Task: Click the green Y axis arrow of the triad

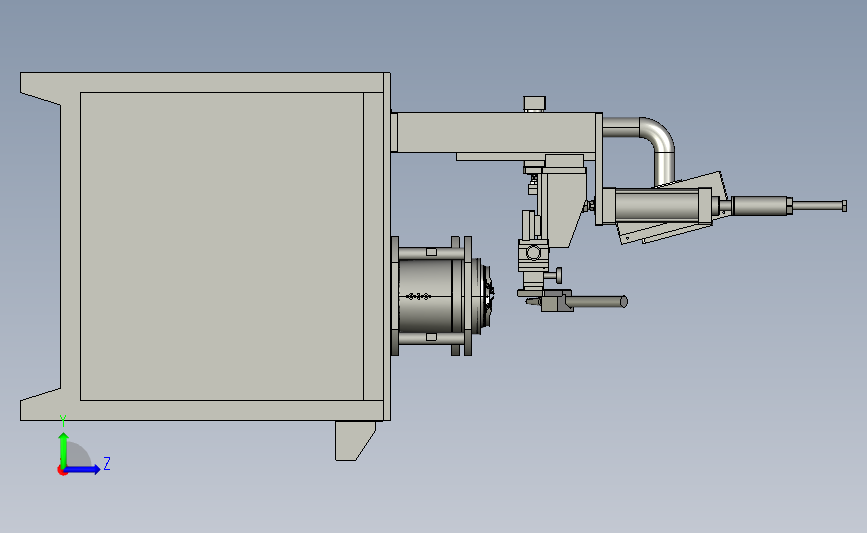Action: pos(64,449)
